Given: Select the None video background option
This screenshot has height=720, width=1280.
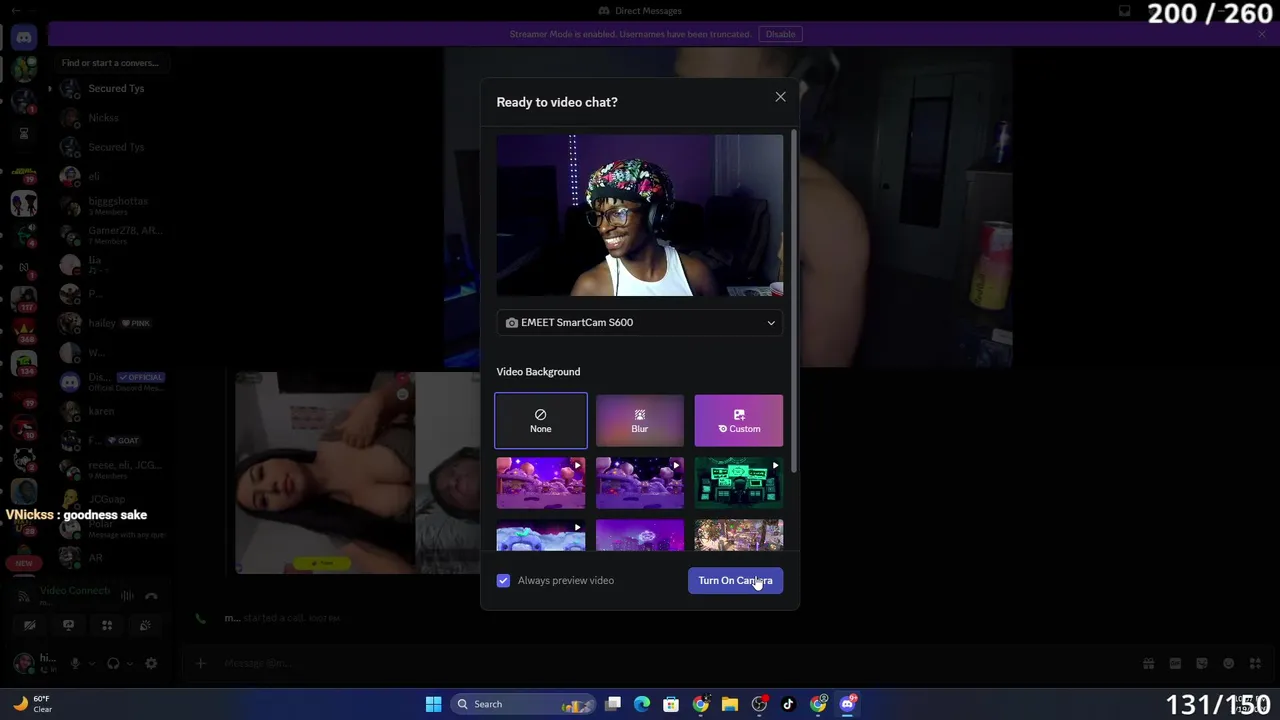Looking at the screenshot, I should pos(540,420).
